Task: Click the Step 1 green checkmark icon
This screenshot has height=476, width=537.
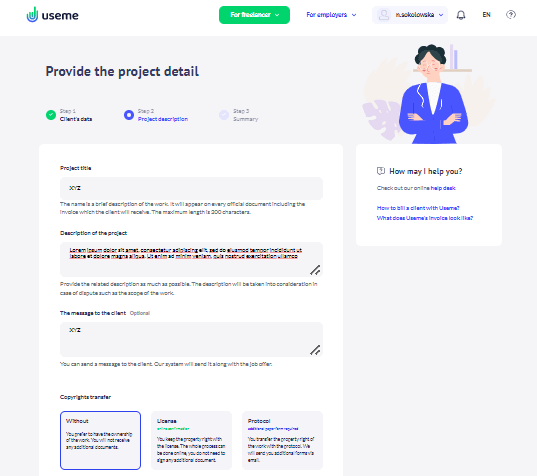Action: (51, 115)
